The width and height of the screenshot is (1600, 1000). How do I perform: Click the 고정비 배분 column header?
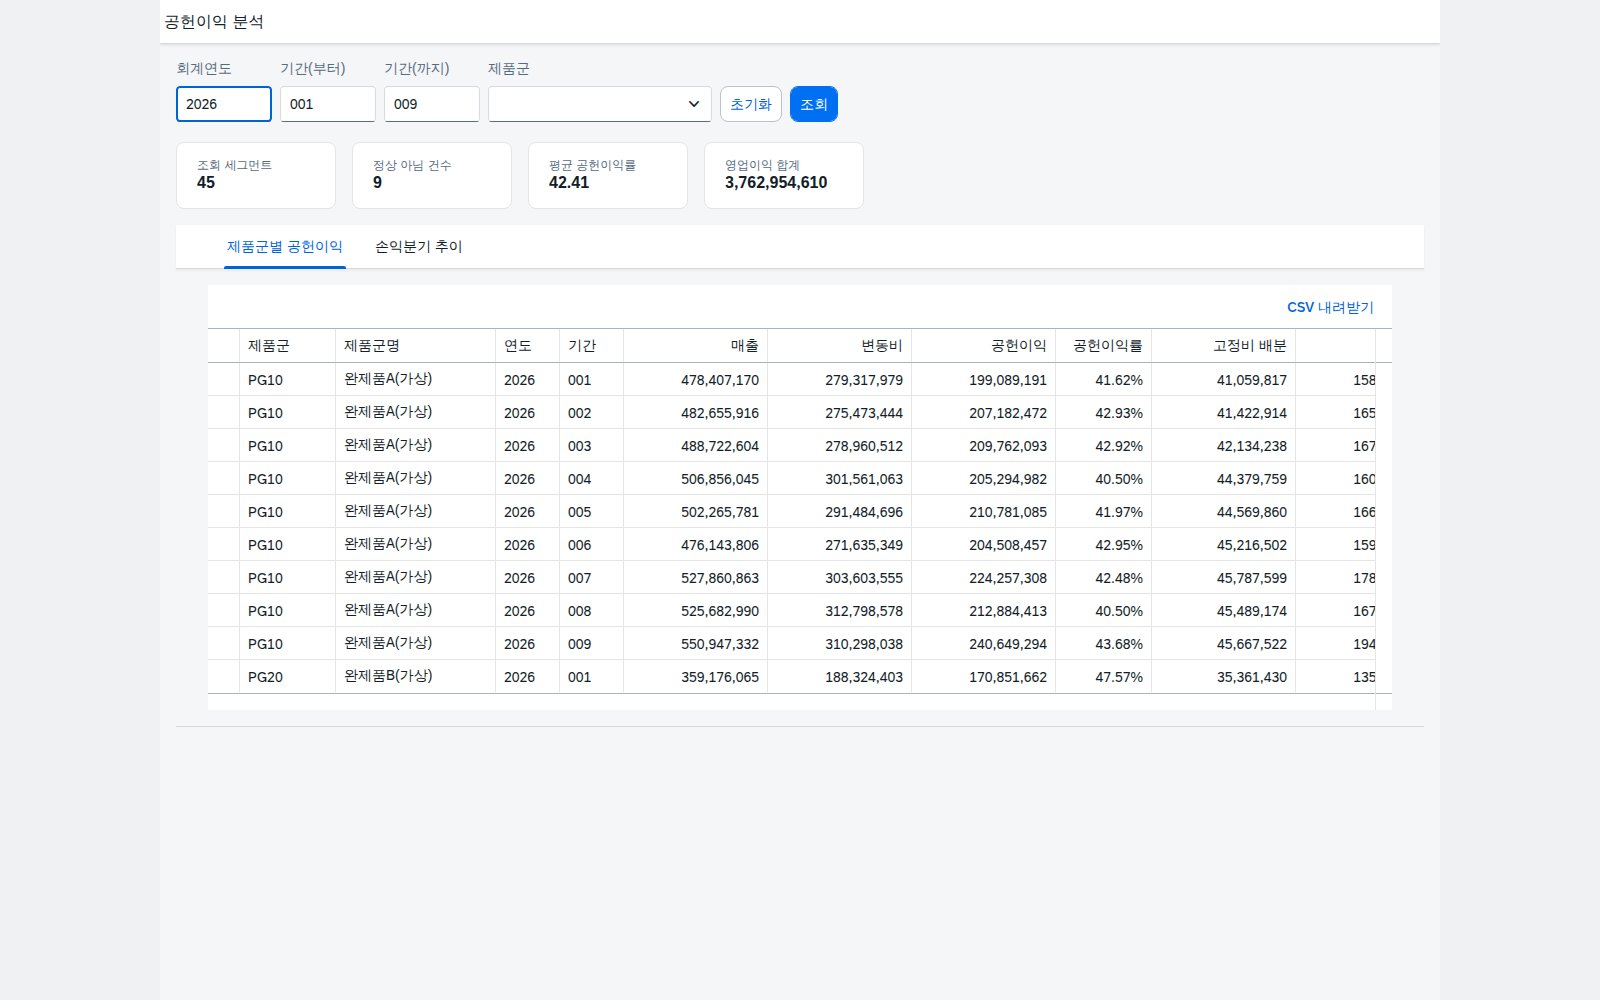(x=1224, y=345)
